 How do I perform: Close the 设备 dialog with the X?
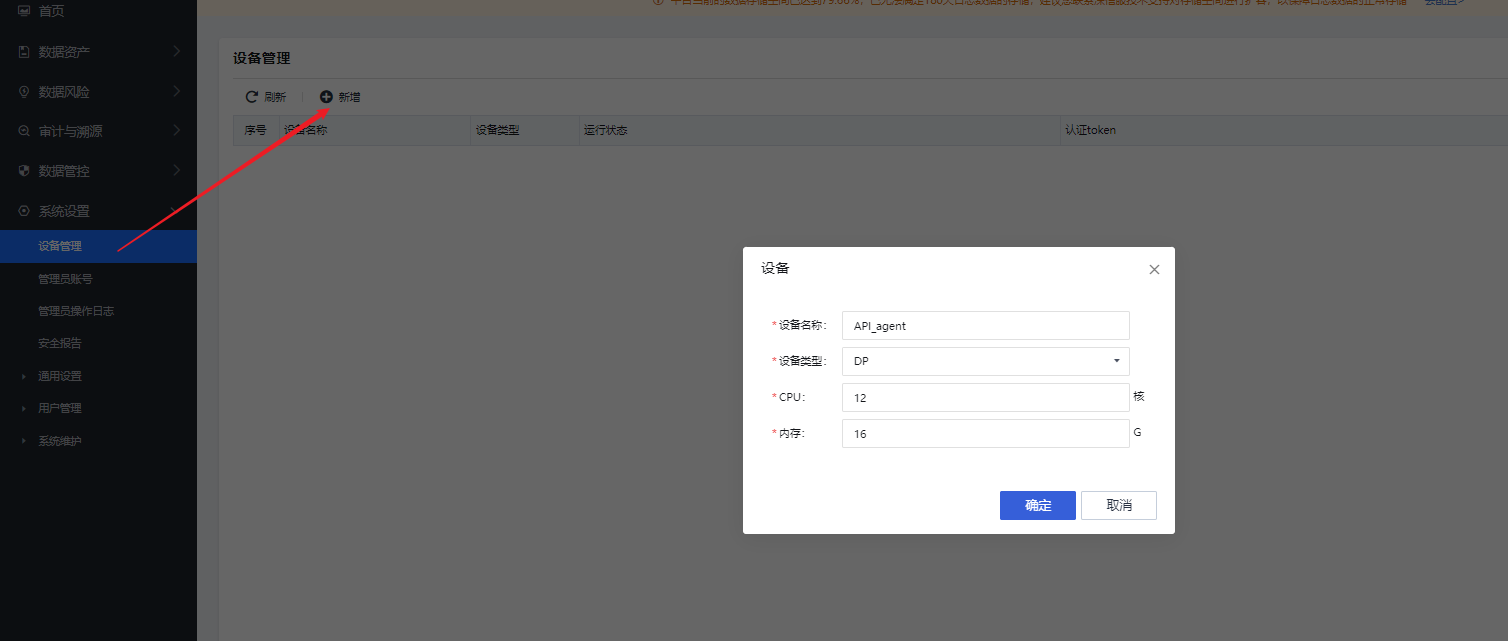pos(1154,269)
